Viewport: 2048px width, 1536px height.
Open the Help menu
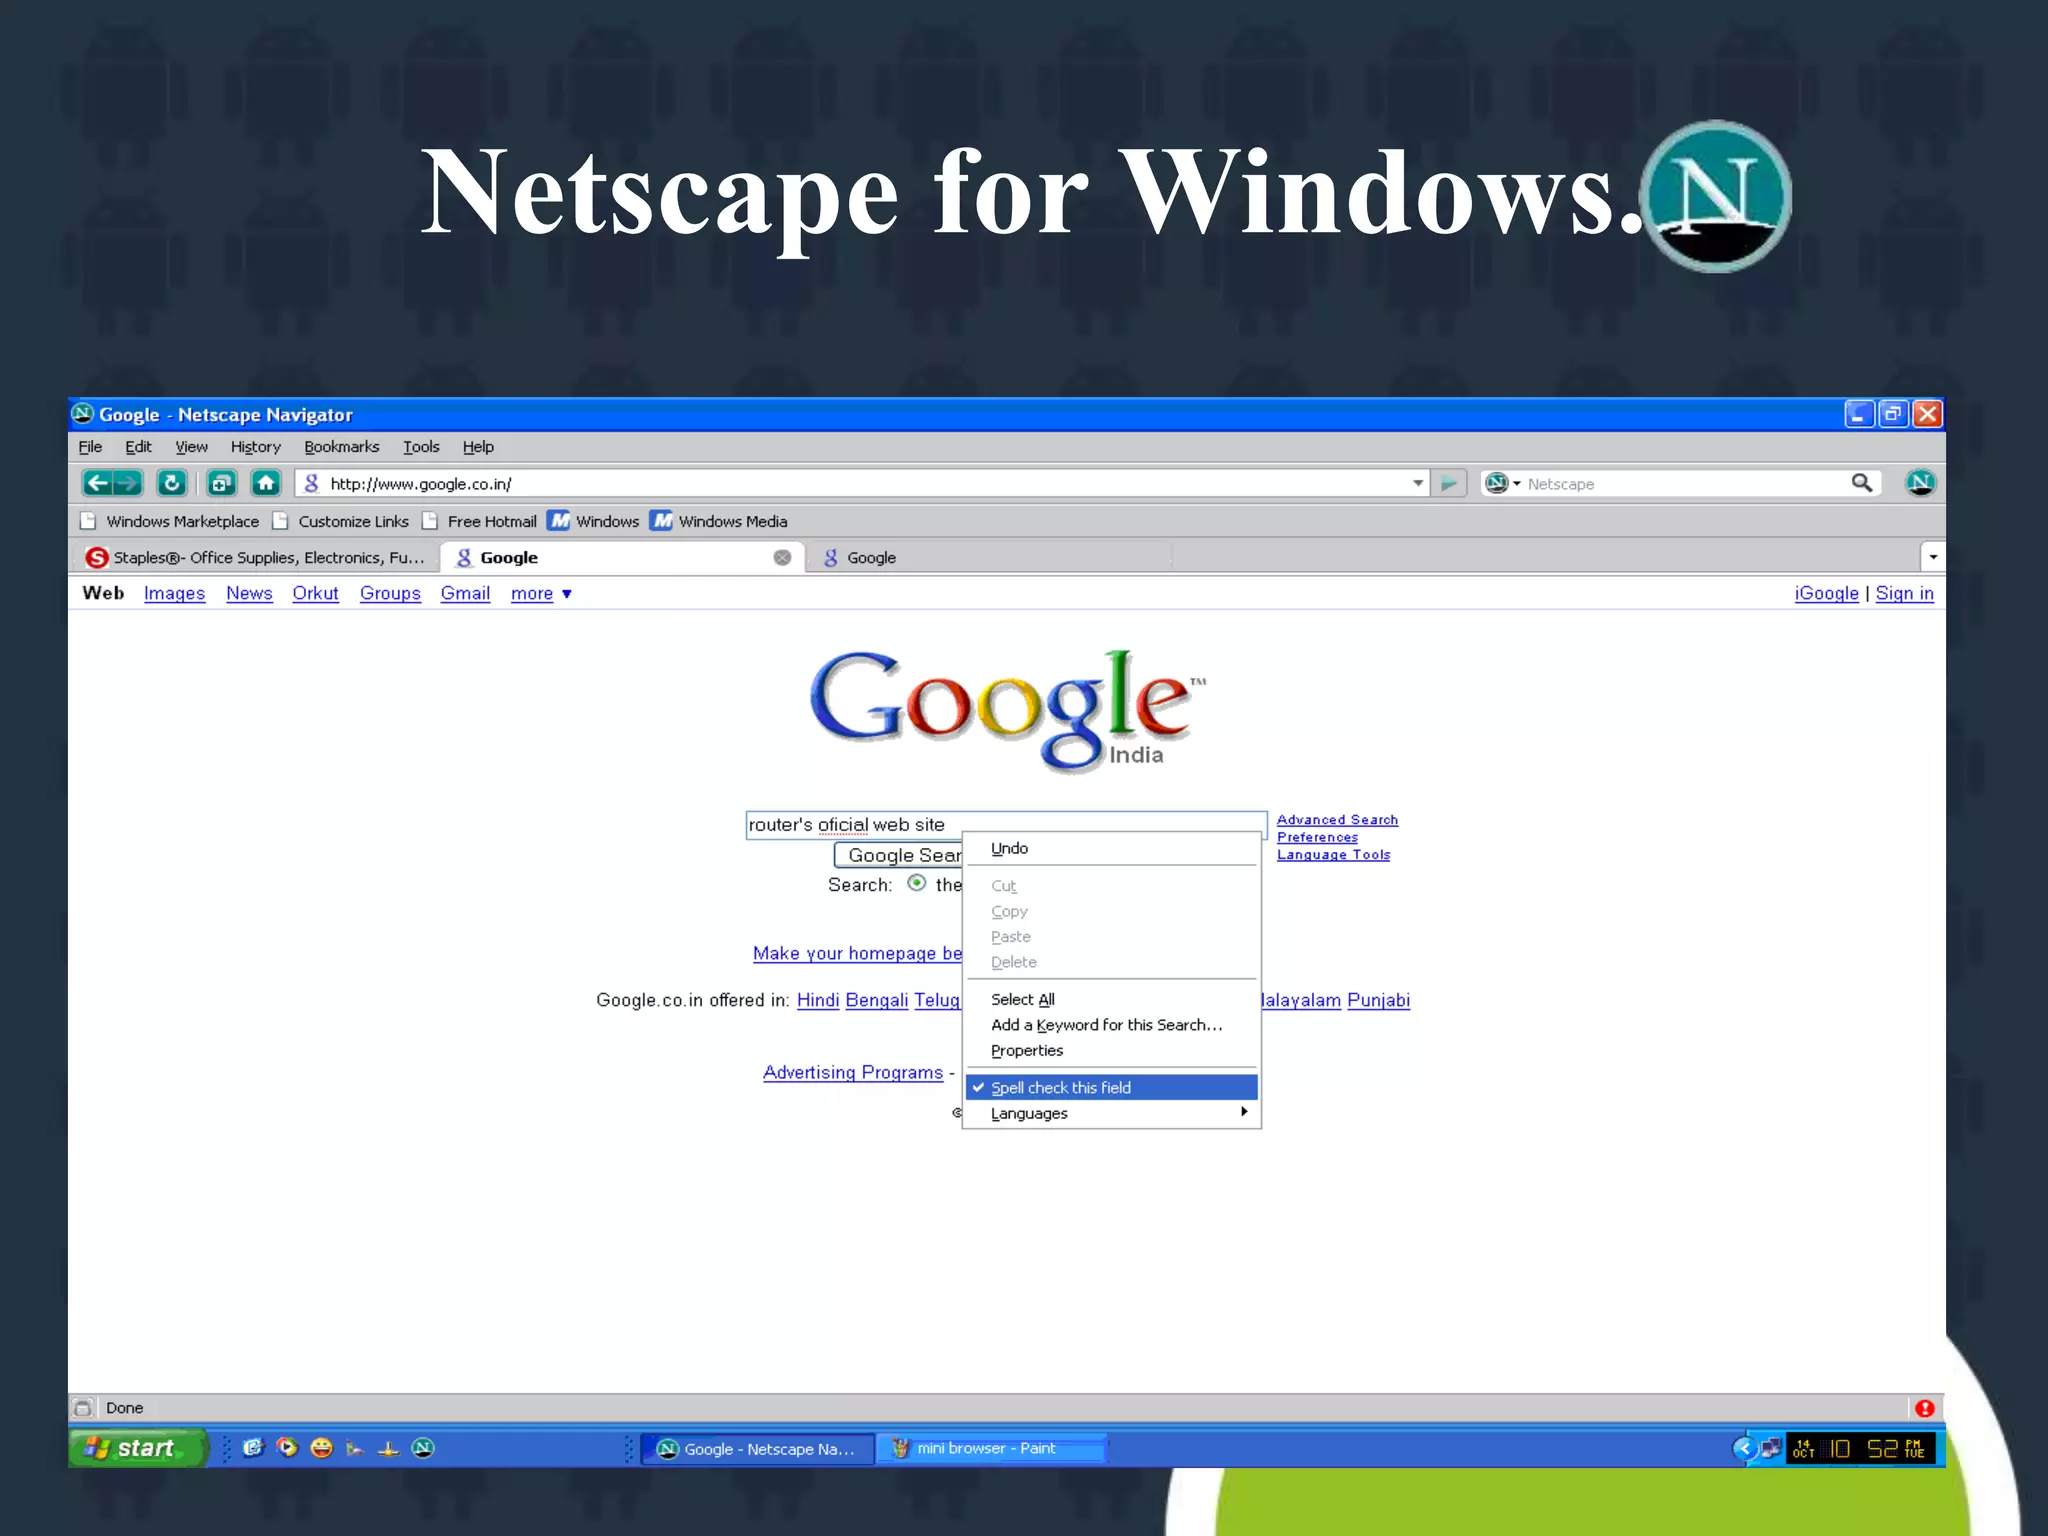478,447
